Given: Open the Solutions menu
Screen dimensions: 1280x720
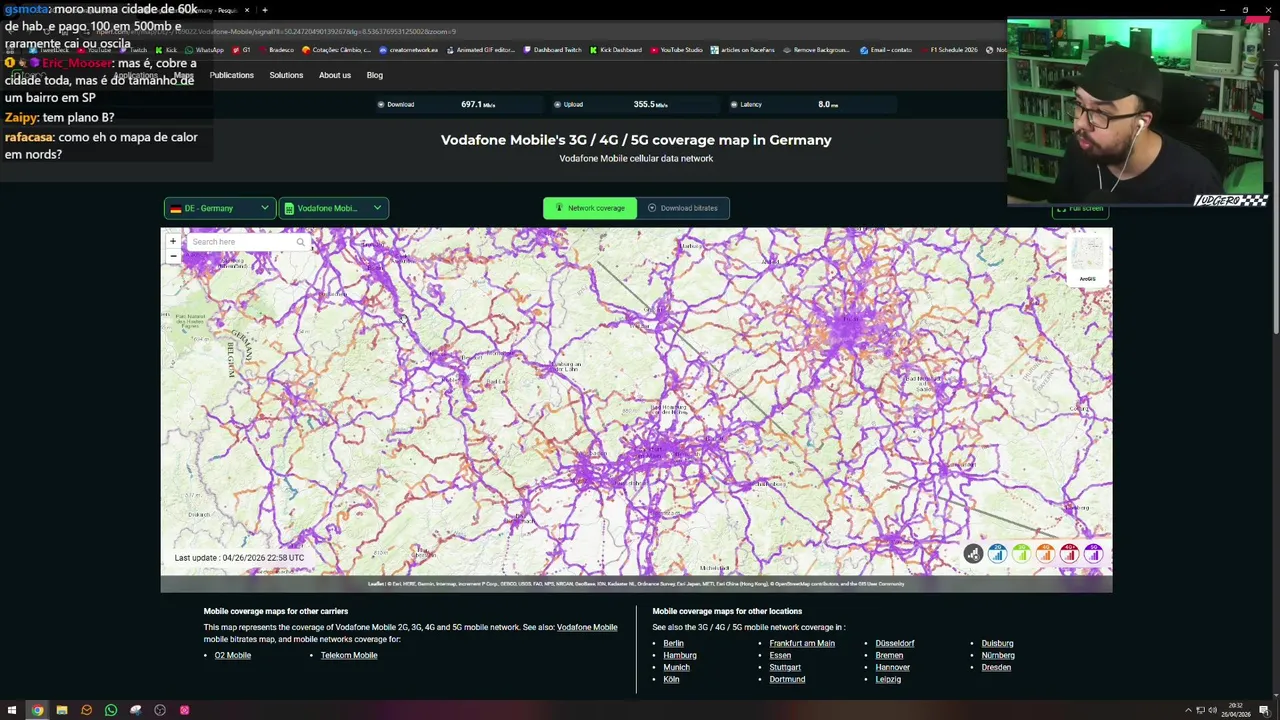Looking at the screenshot, I should (286, 75).
